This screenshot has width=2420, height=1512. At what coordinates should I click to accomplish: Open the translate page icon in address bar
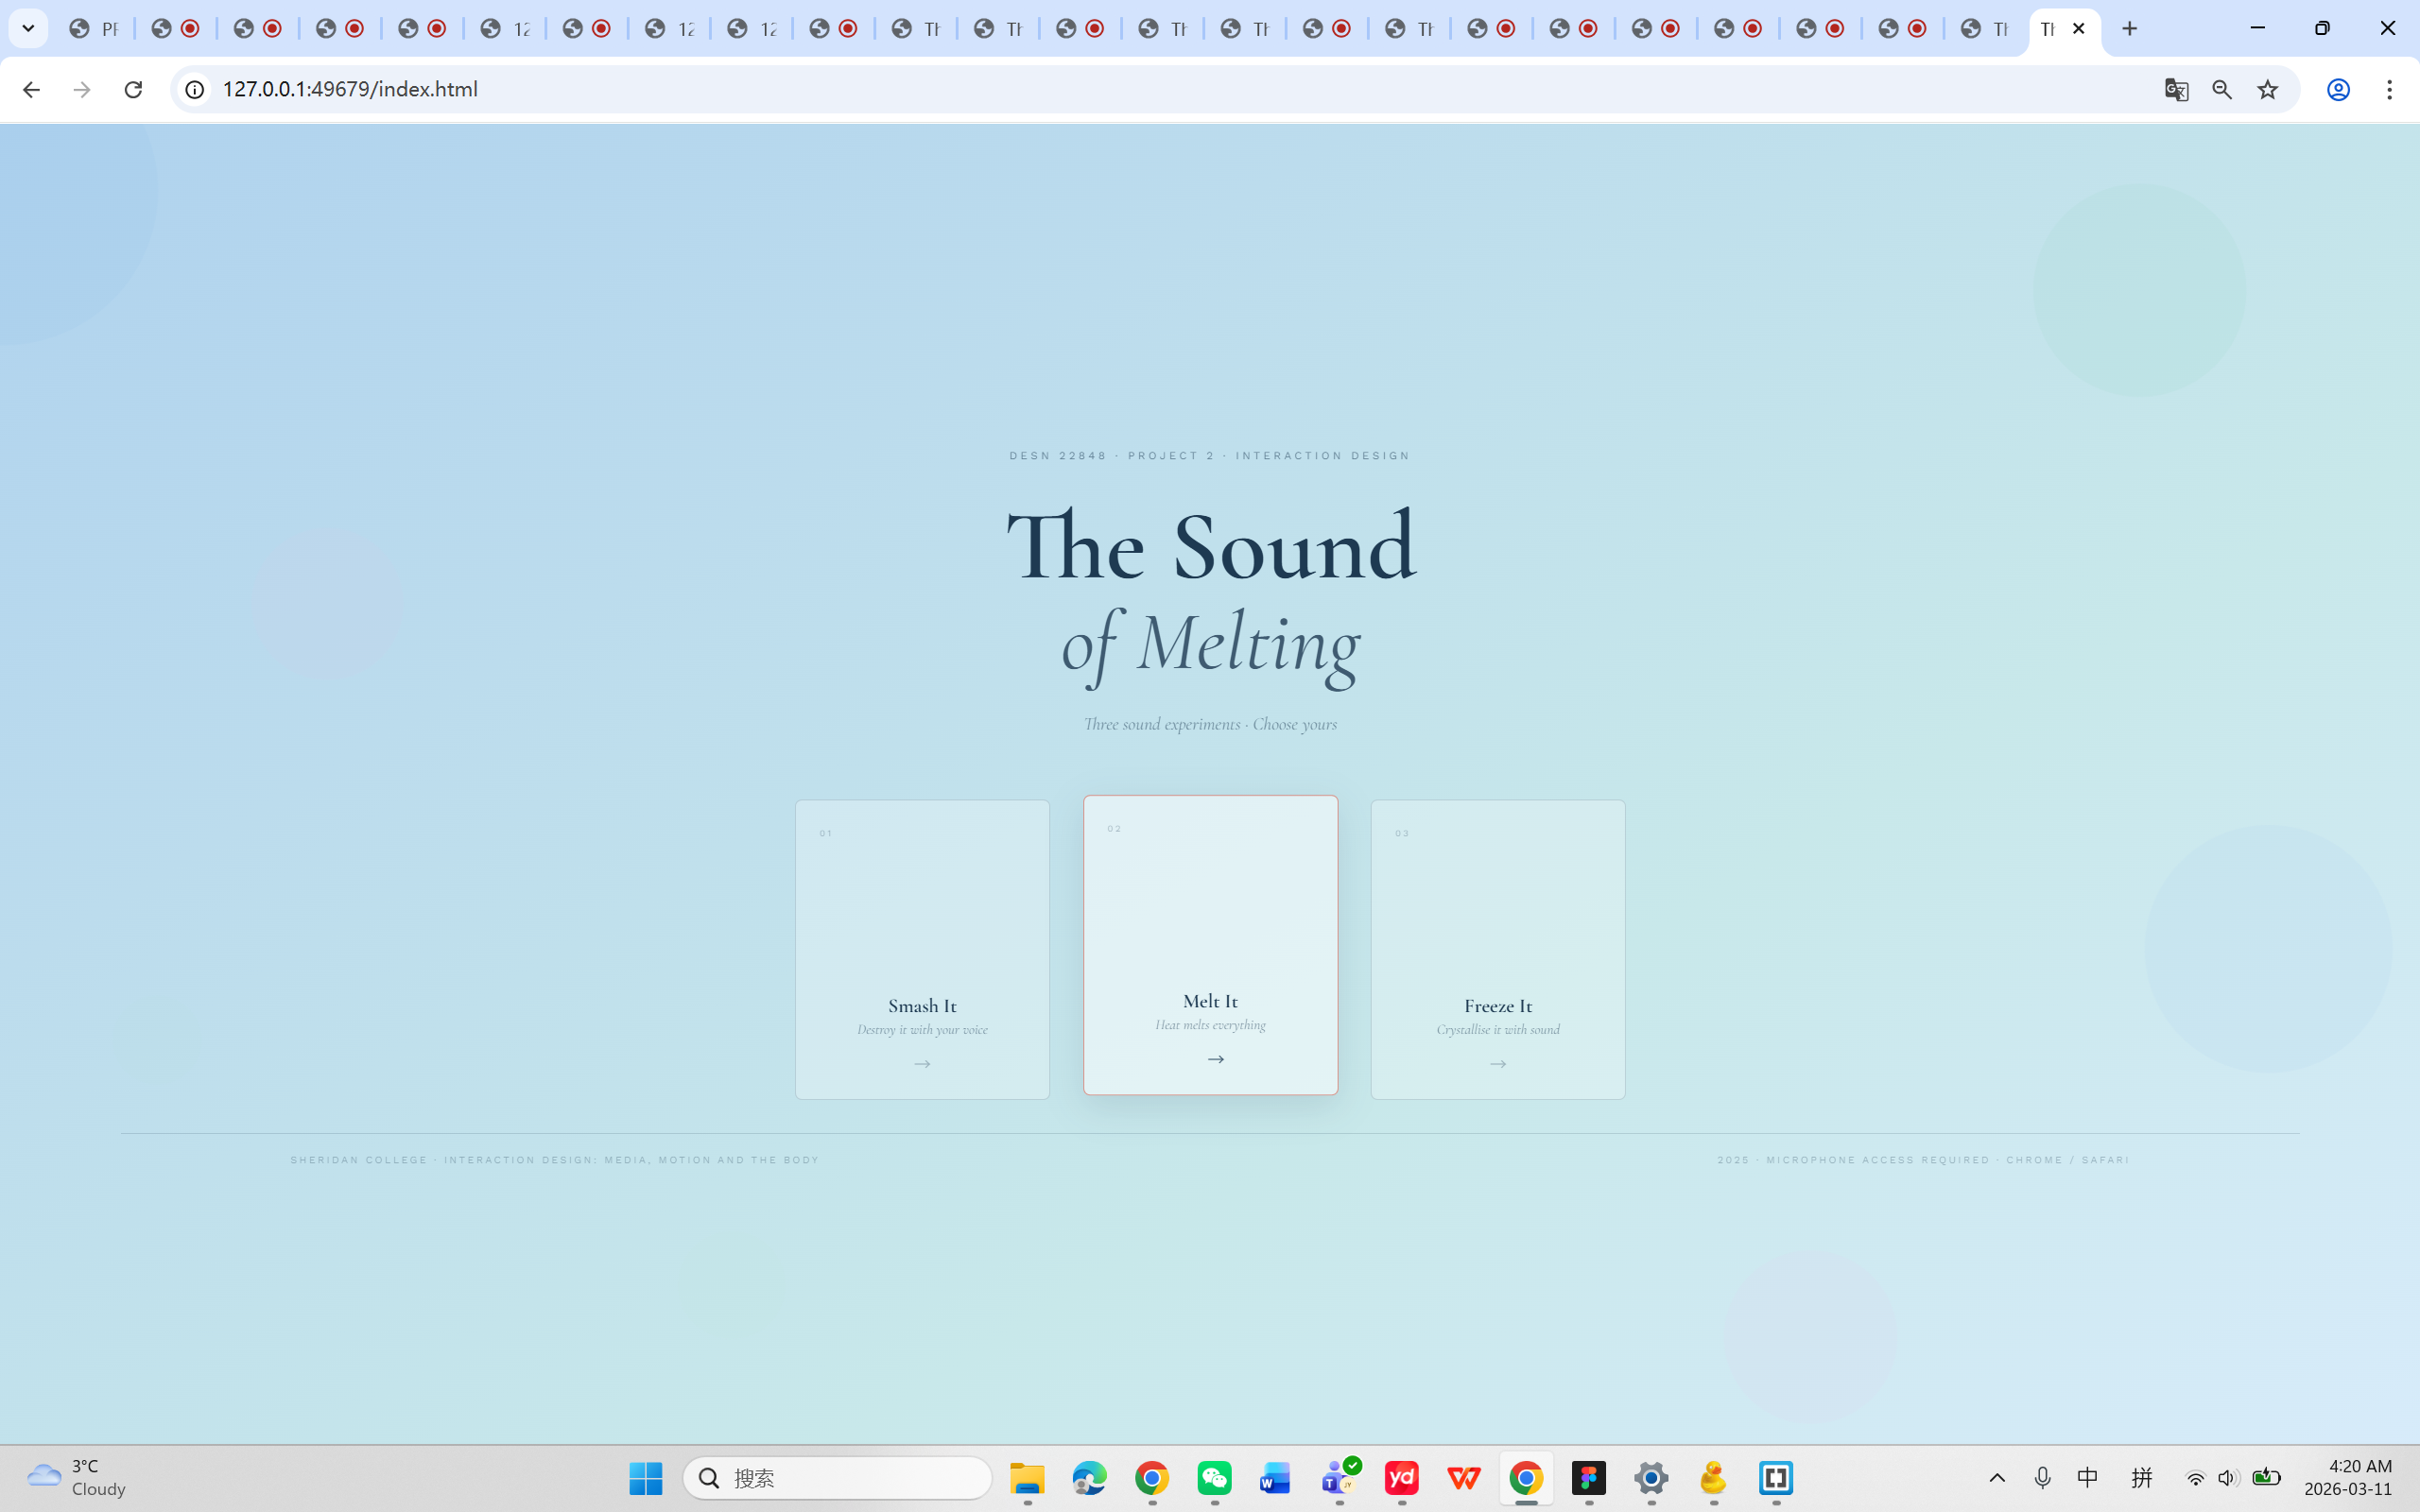2175,89
